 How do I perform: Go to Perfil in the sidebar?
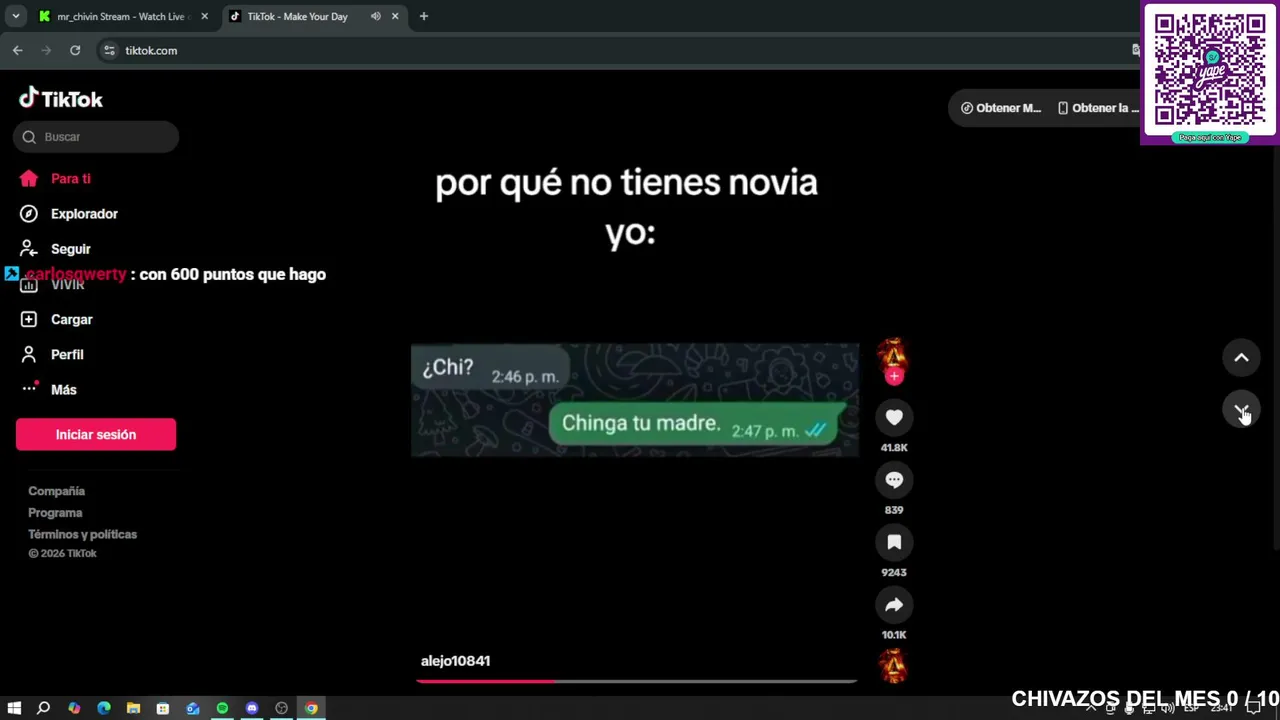(67, 355)
